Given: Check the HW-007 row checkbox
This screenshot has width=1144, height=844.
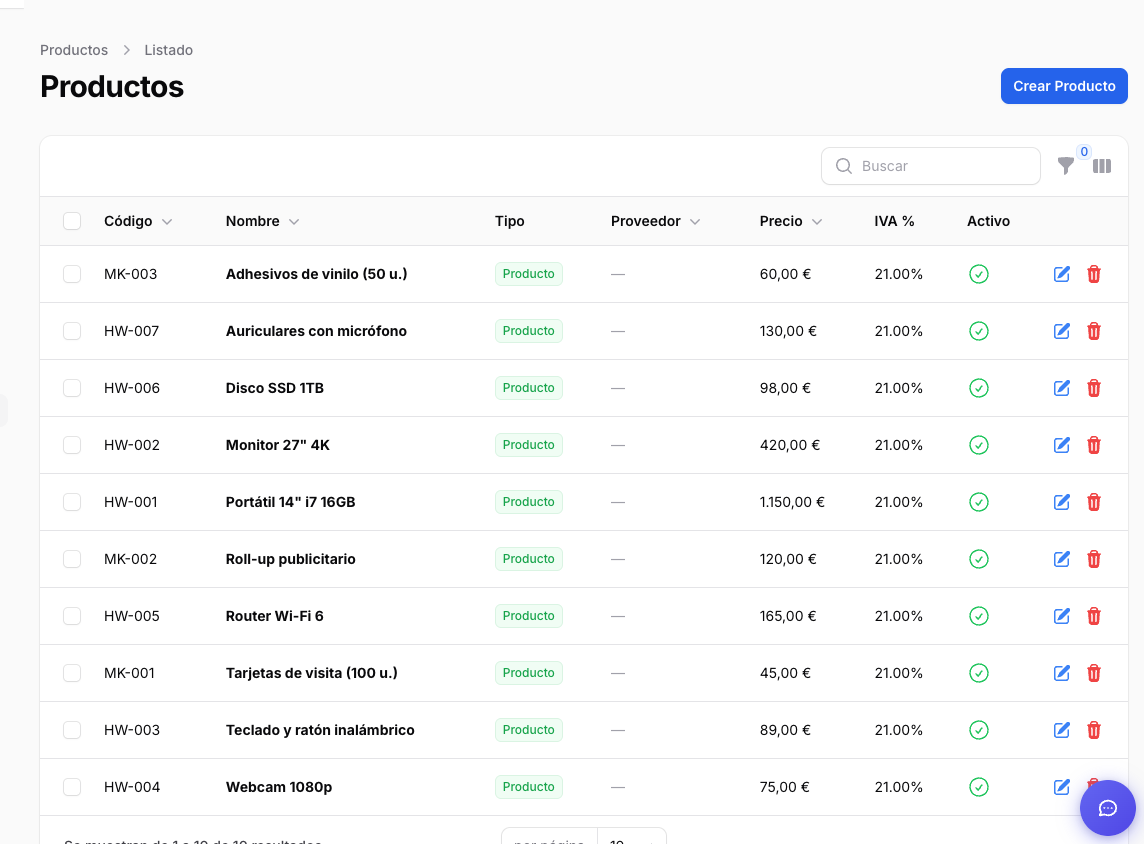Looking at the screenshot, I should point(72,331).
